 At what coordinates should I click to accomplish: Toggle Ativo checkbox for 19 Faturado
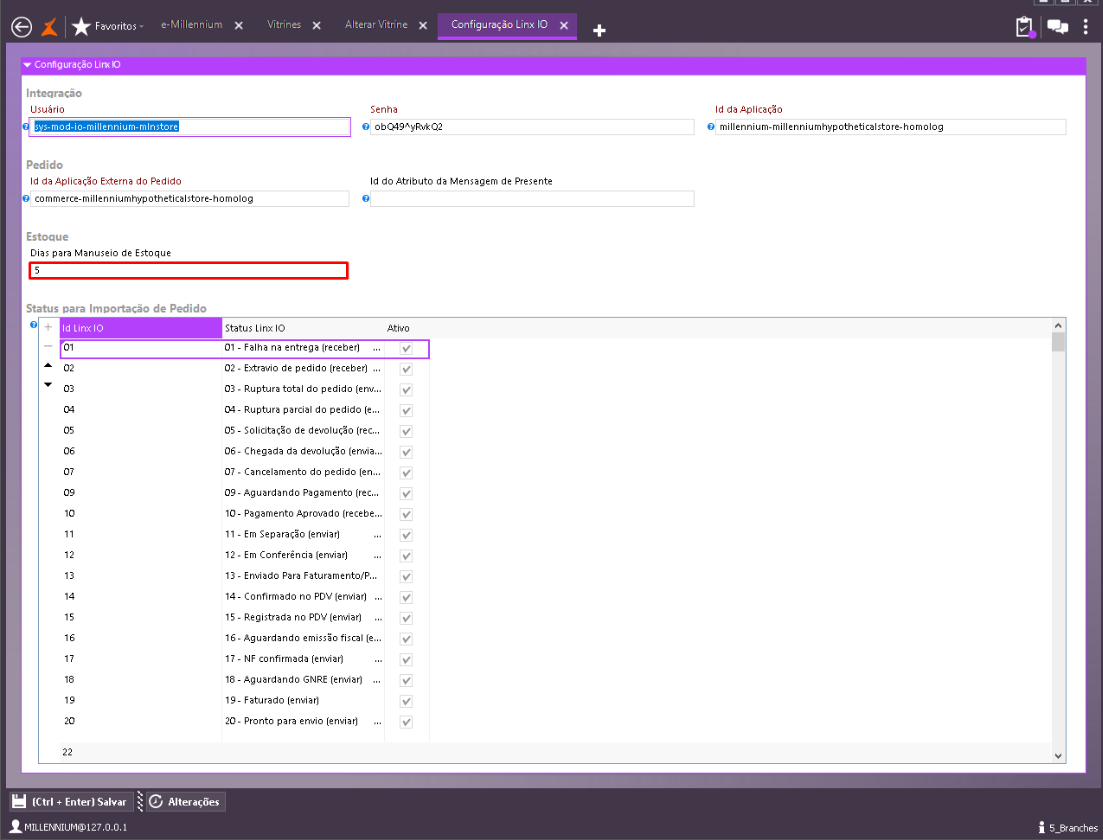click(406, 701)
